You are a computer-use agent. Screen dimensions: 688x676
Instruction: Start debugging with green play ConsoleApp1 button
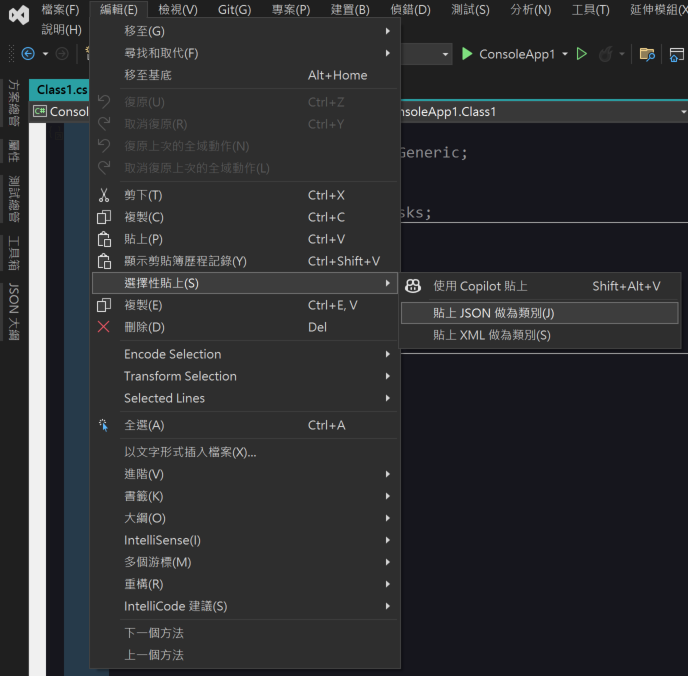click(508, 54)
